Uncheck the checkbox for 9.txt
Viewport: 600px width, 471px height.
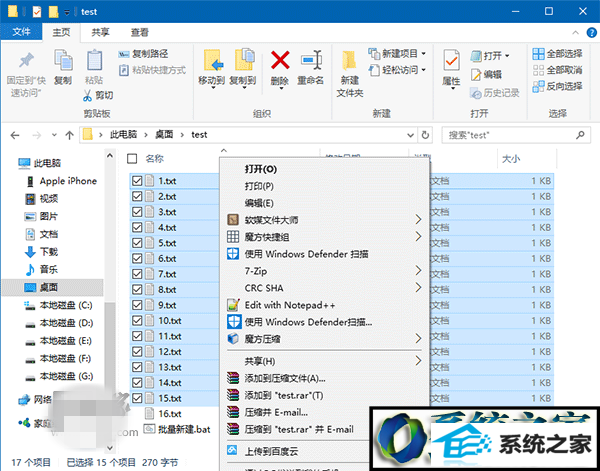coord(137,305)
